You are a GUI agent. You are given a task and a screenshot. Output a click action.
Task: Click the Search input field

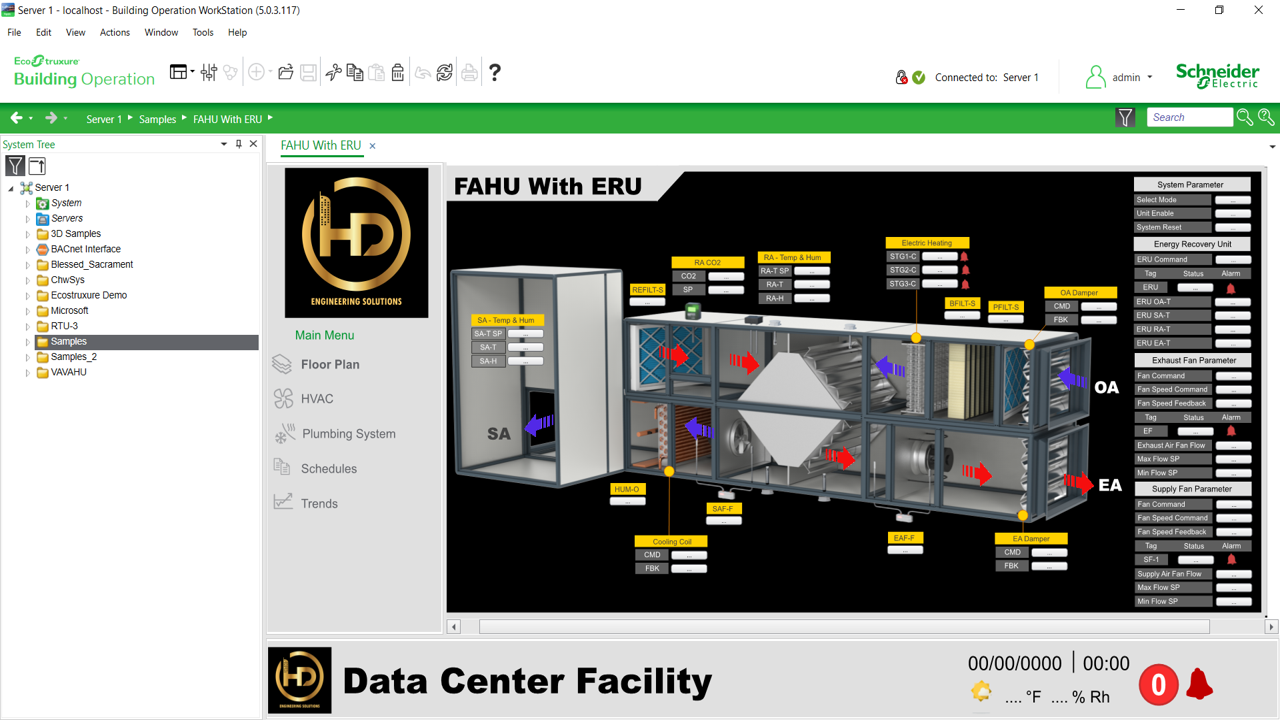pos(1188,118)
